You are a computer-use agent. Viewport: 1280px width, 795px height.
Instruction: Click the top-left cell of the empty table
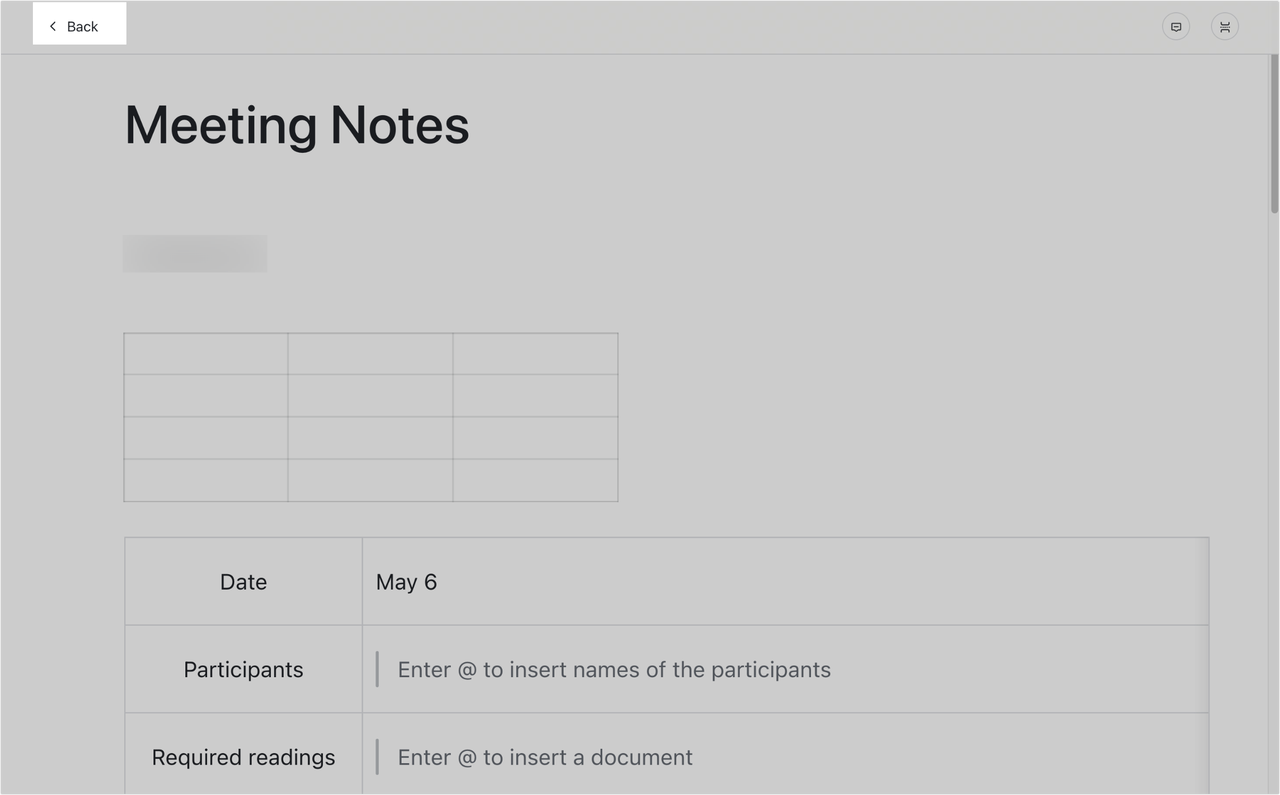click(206, 354)
